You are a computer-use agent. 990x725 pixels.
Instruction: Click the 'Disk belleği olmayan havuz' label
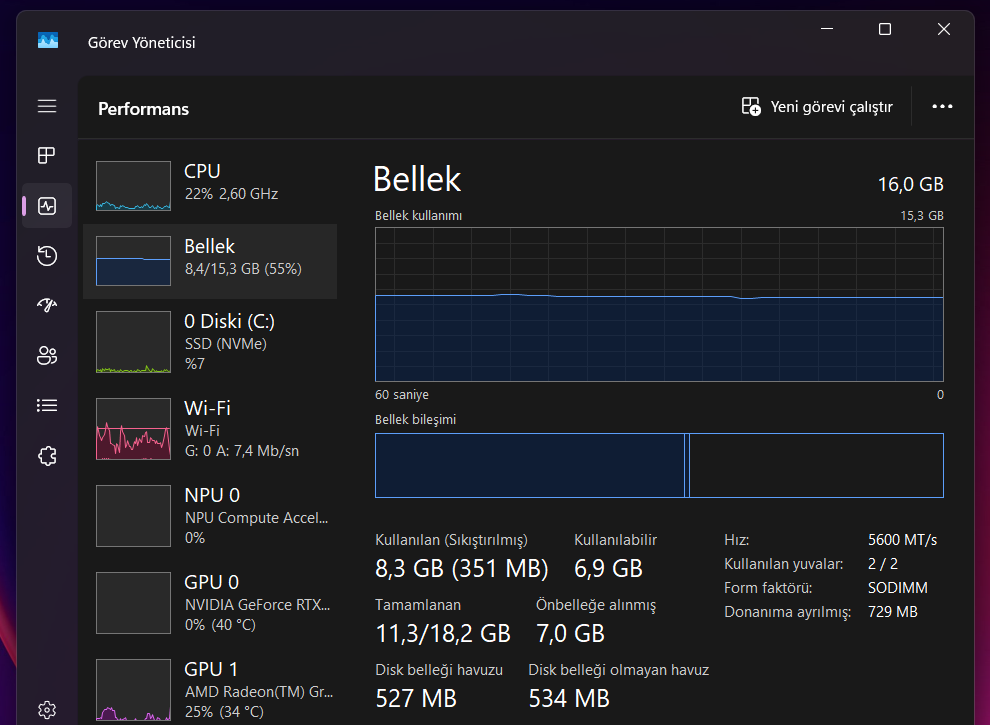point(618,670)
